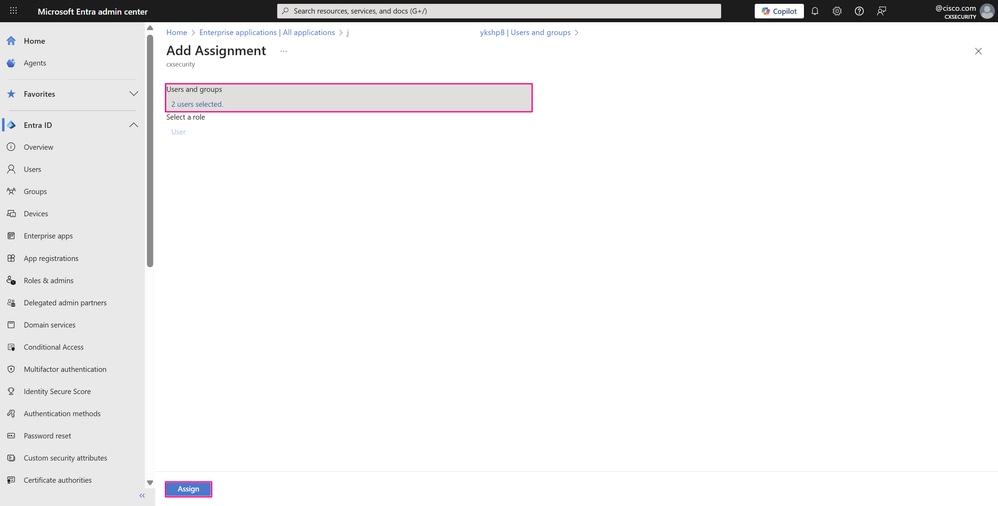The image size is (998, 506).
Task: Open App registrations in the sidebar
Action: click(x=51, y=258)
